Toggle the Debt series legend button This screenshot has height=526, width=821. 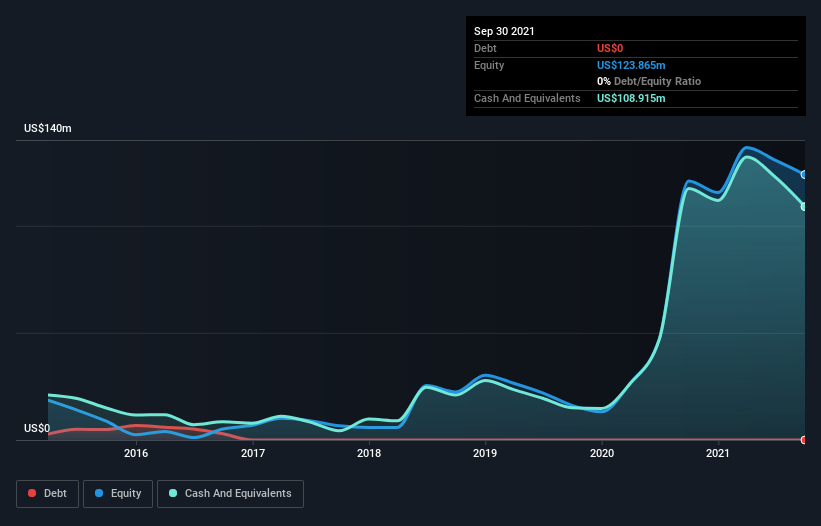click(x=47, y=494)
